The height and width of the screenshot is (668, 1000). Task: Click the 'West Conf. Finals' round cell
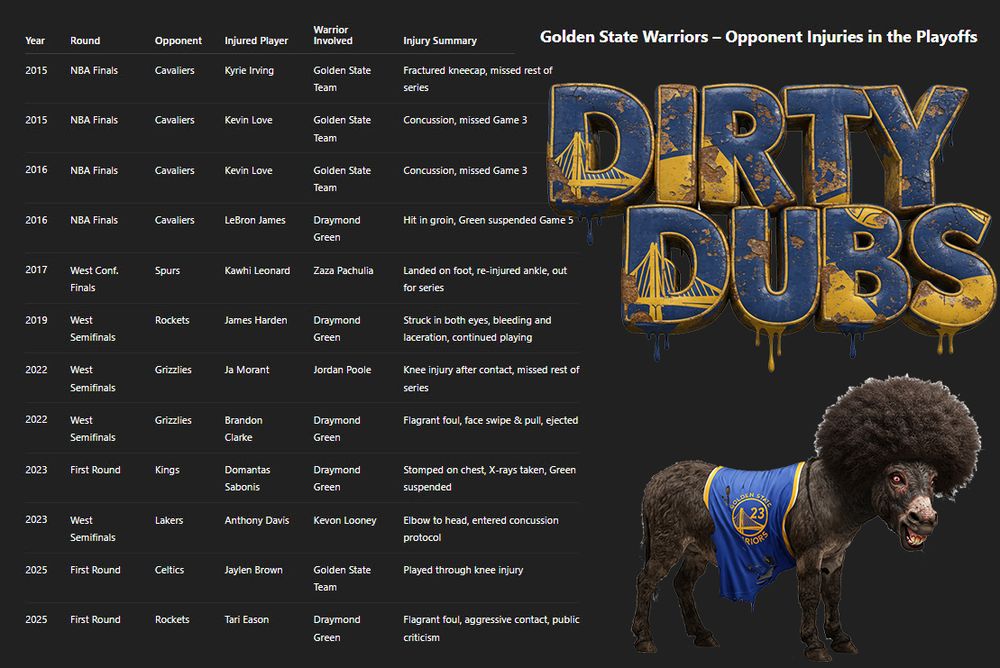94,279
